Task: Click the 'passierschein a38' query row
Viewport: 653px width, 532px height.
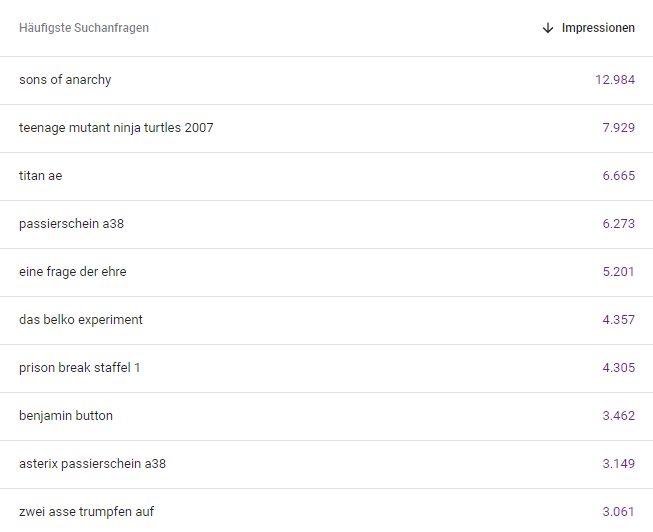Action: 71,224
